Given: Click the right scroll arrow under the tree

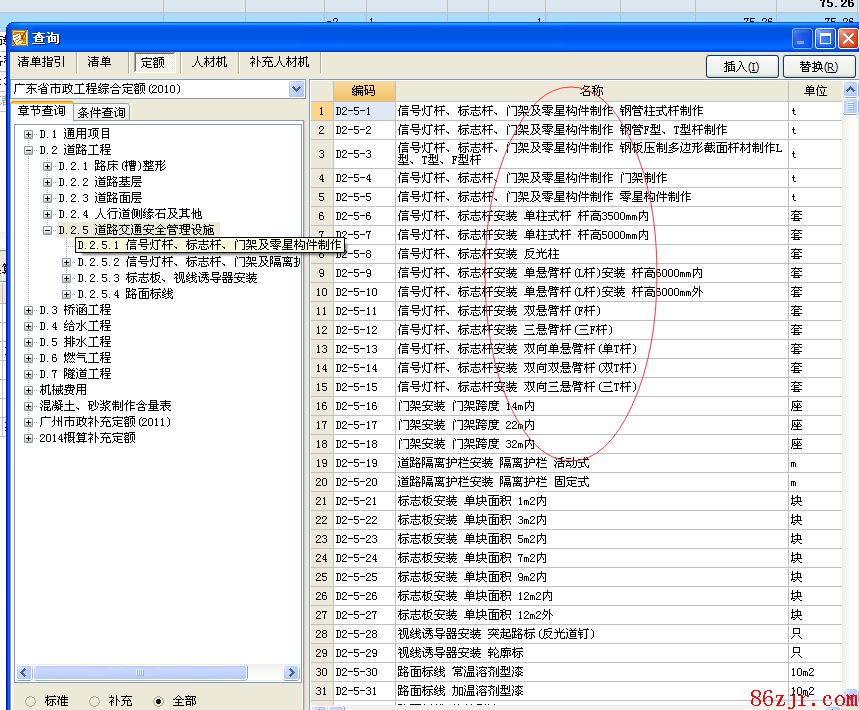Looking at the screenshot, I should pyautogui.click(x=292, y=673).
